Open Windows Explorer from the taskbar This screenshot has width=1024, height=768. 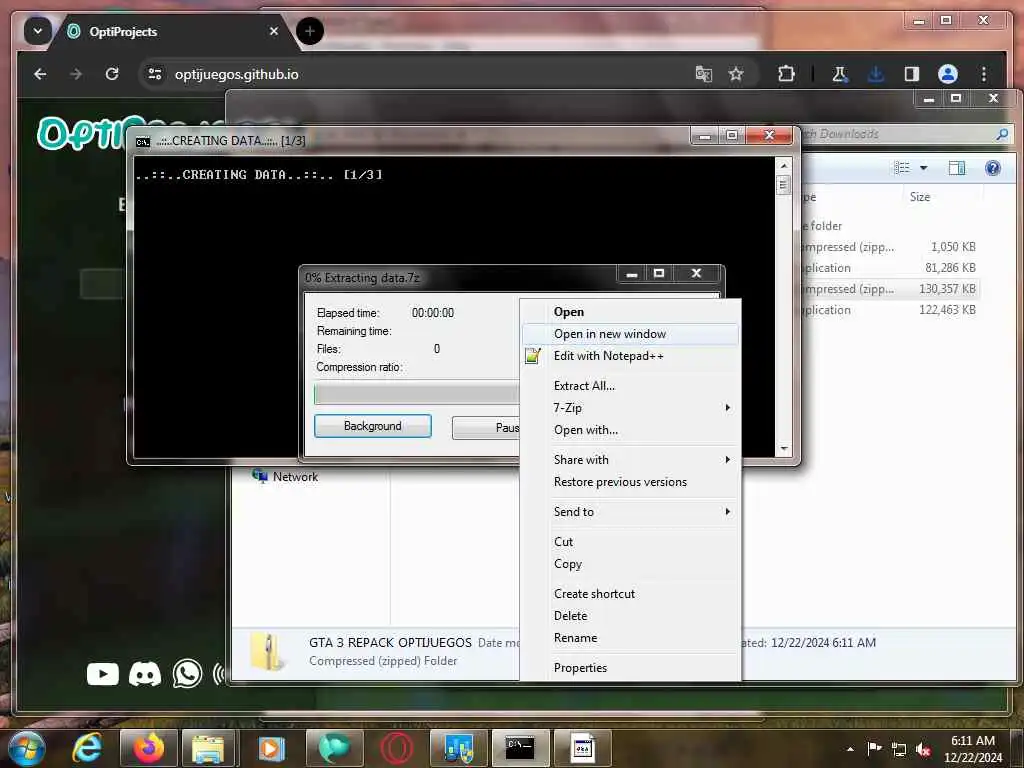208,748
